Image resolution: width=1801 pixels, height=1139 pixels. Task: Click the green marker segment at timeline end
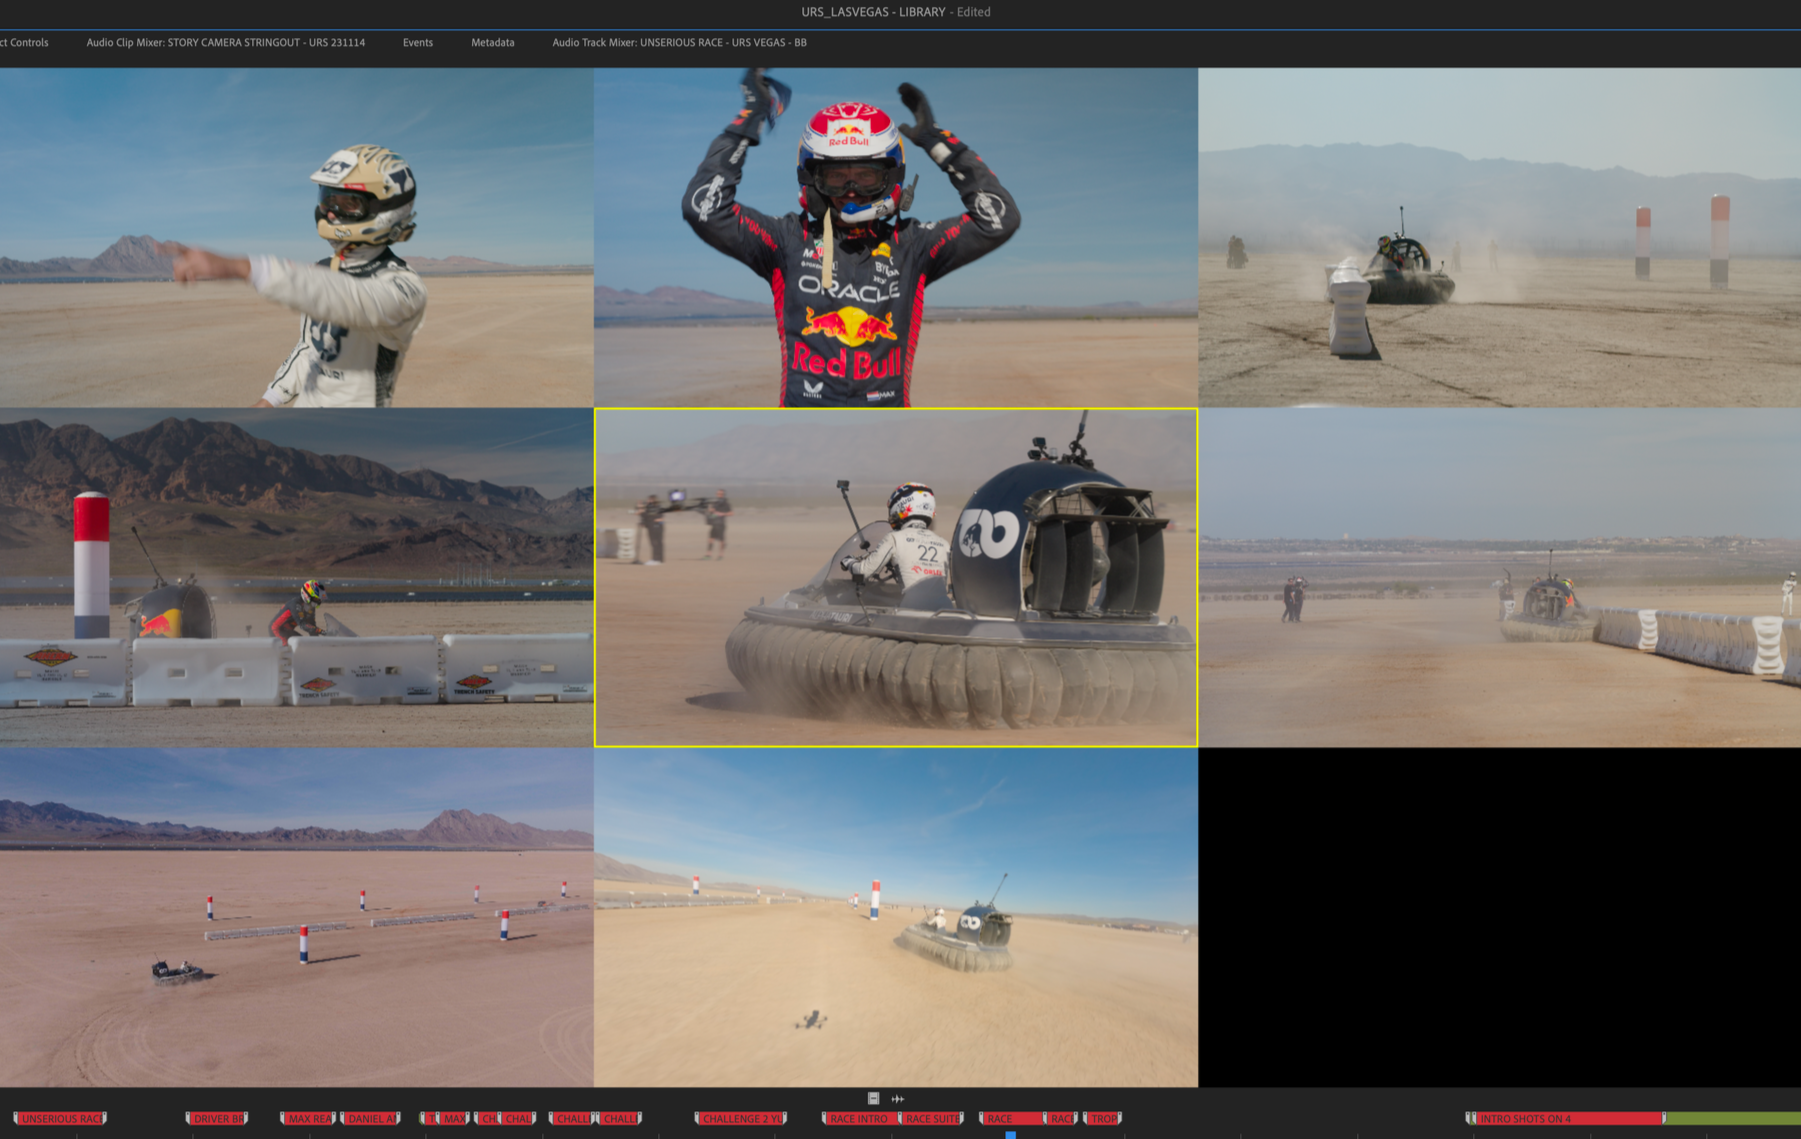coord(1733,1118)
